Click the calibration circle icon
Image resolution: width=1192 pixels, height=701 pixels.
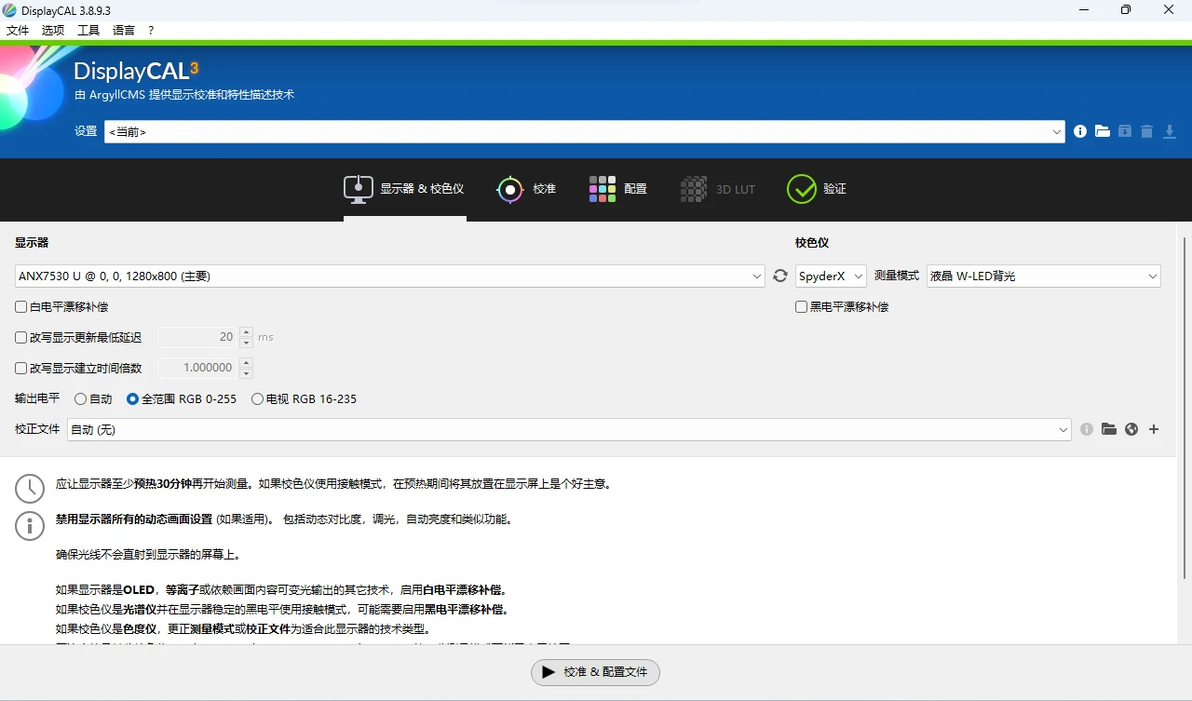click(509, 189)
